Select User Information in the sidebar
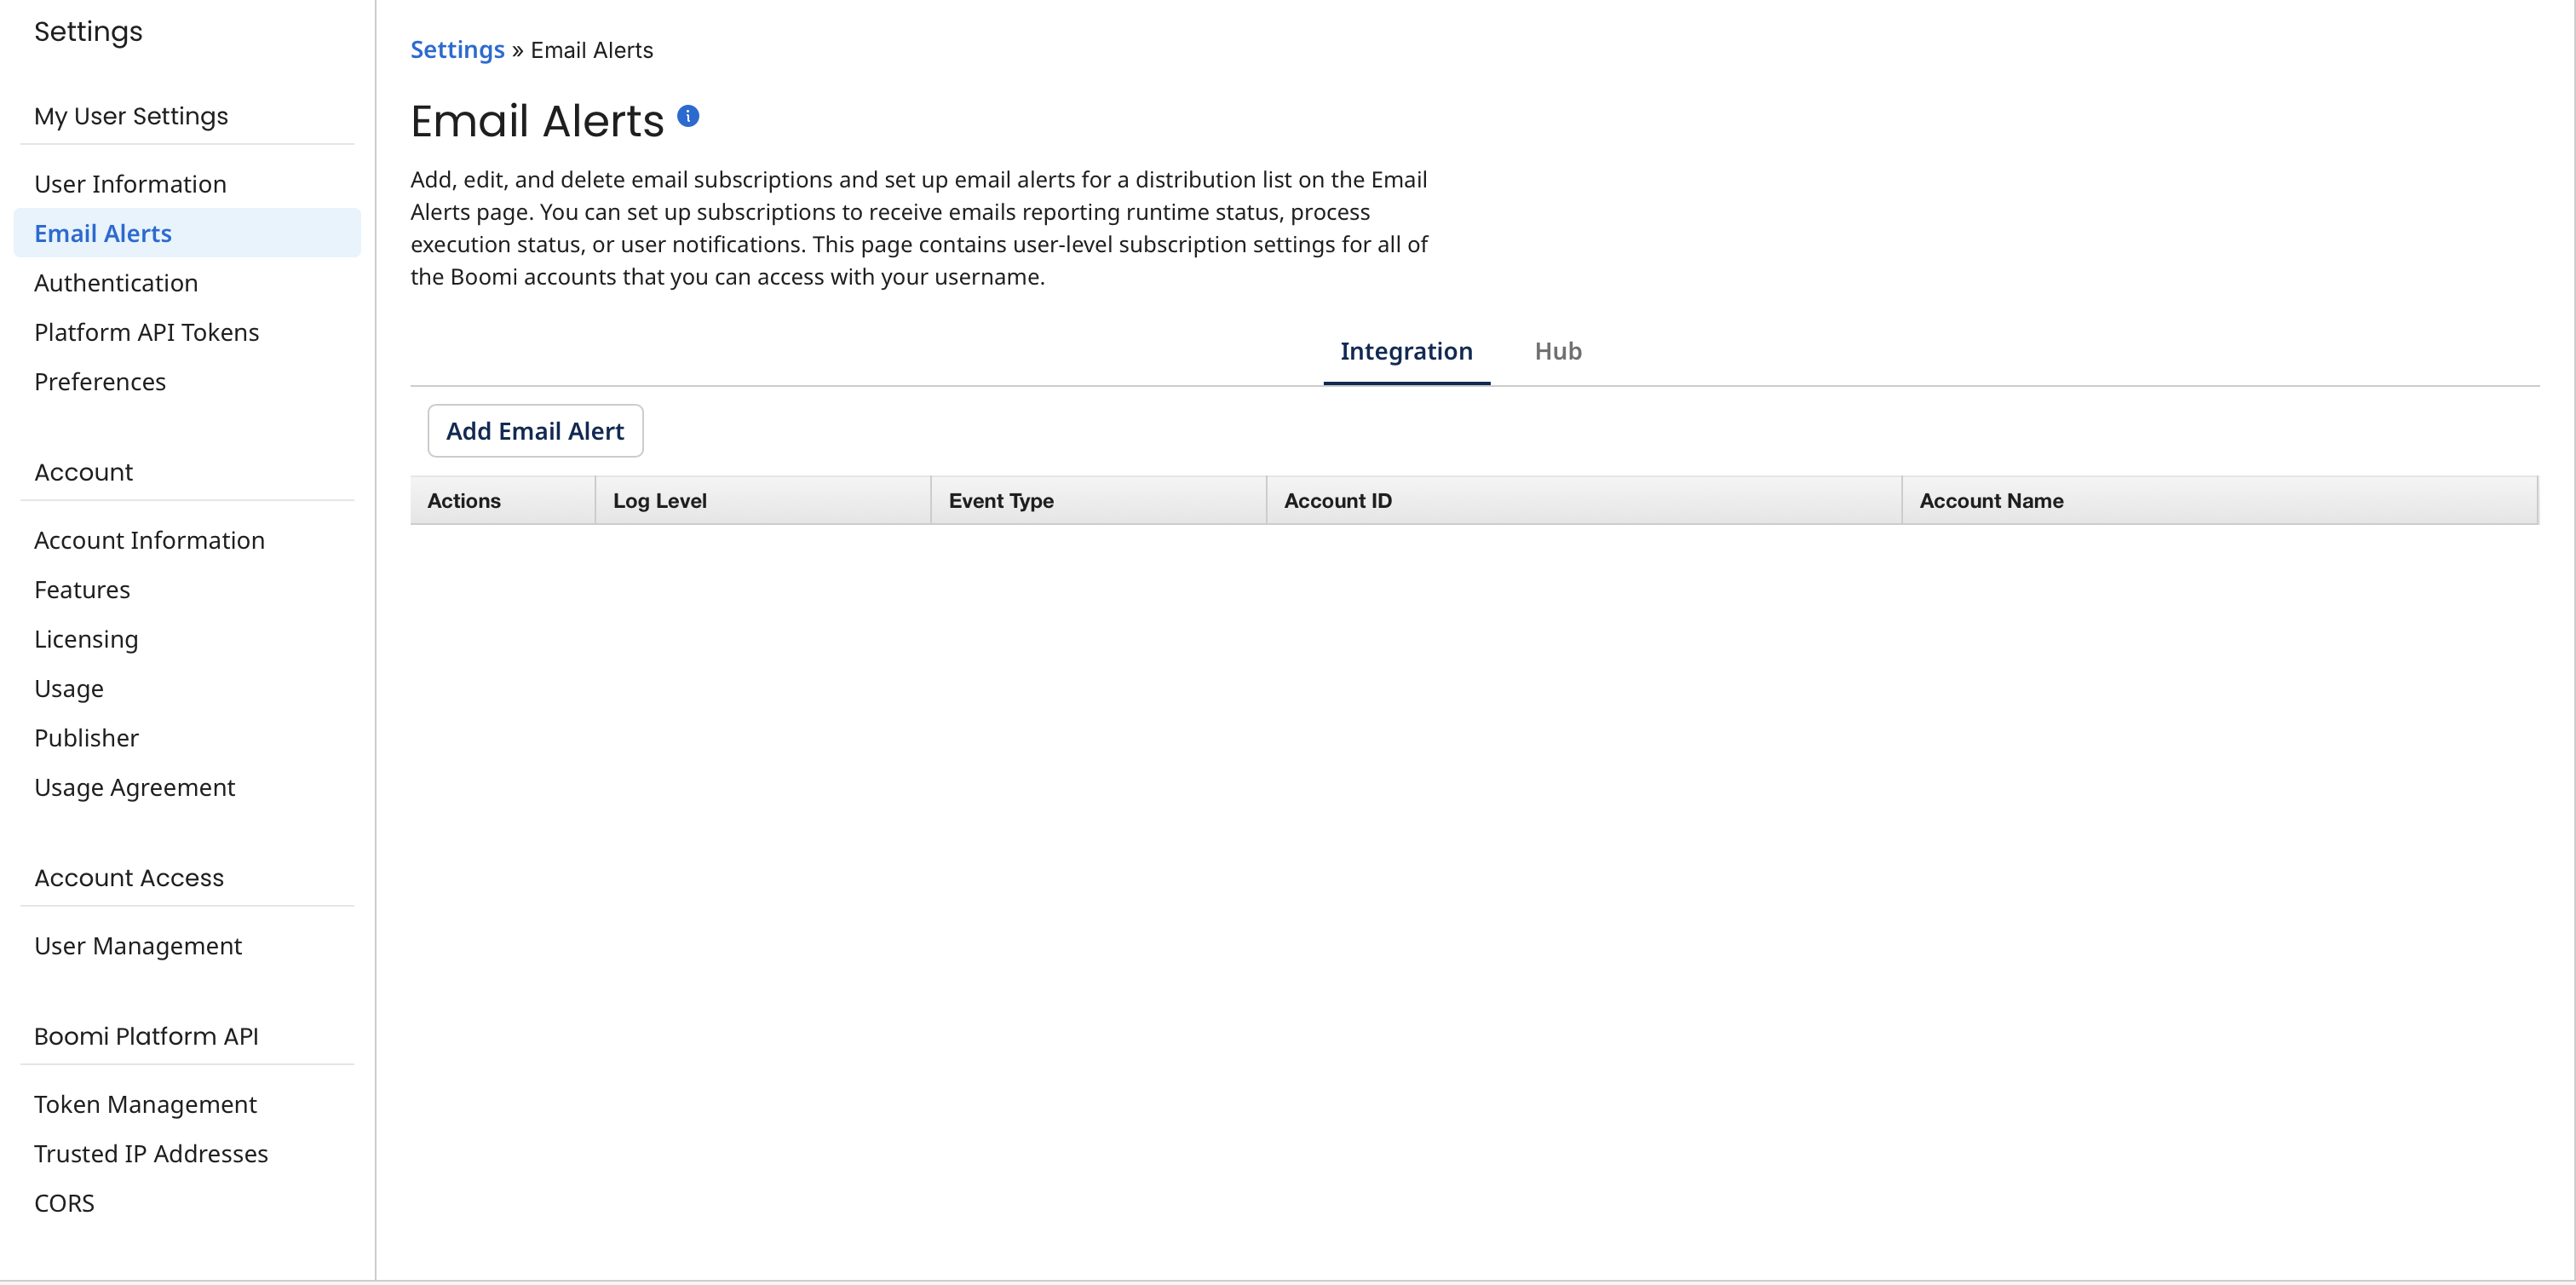The image size is (2576, 1285). click(130, 183)
